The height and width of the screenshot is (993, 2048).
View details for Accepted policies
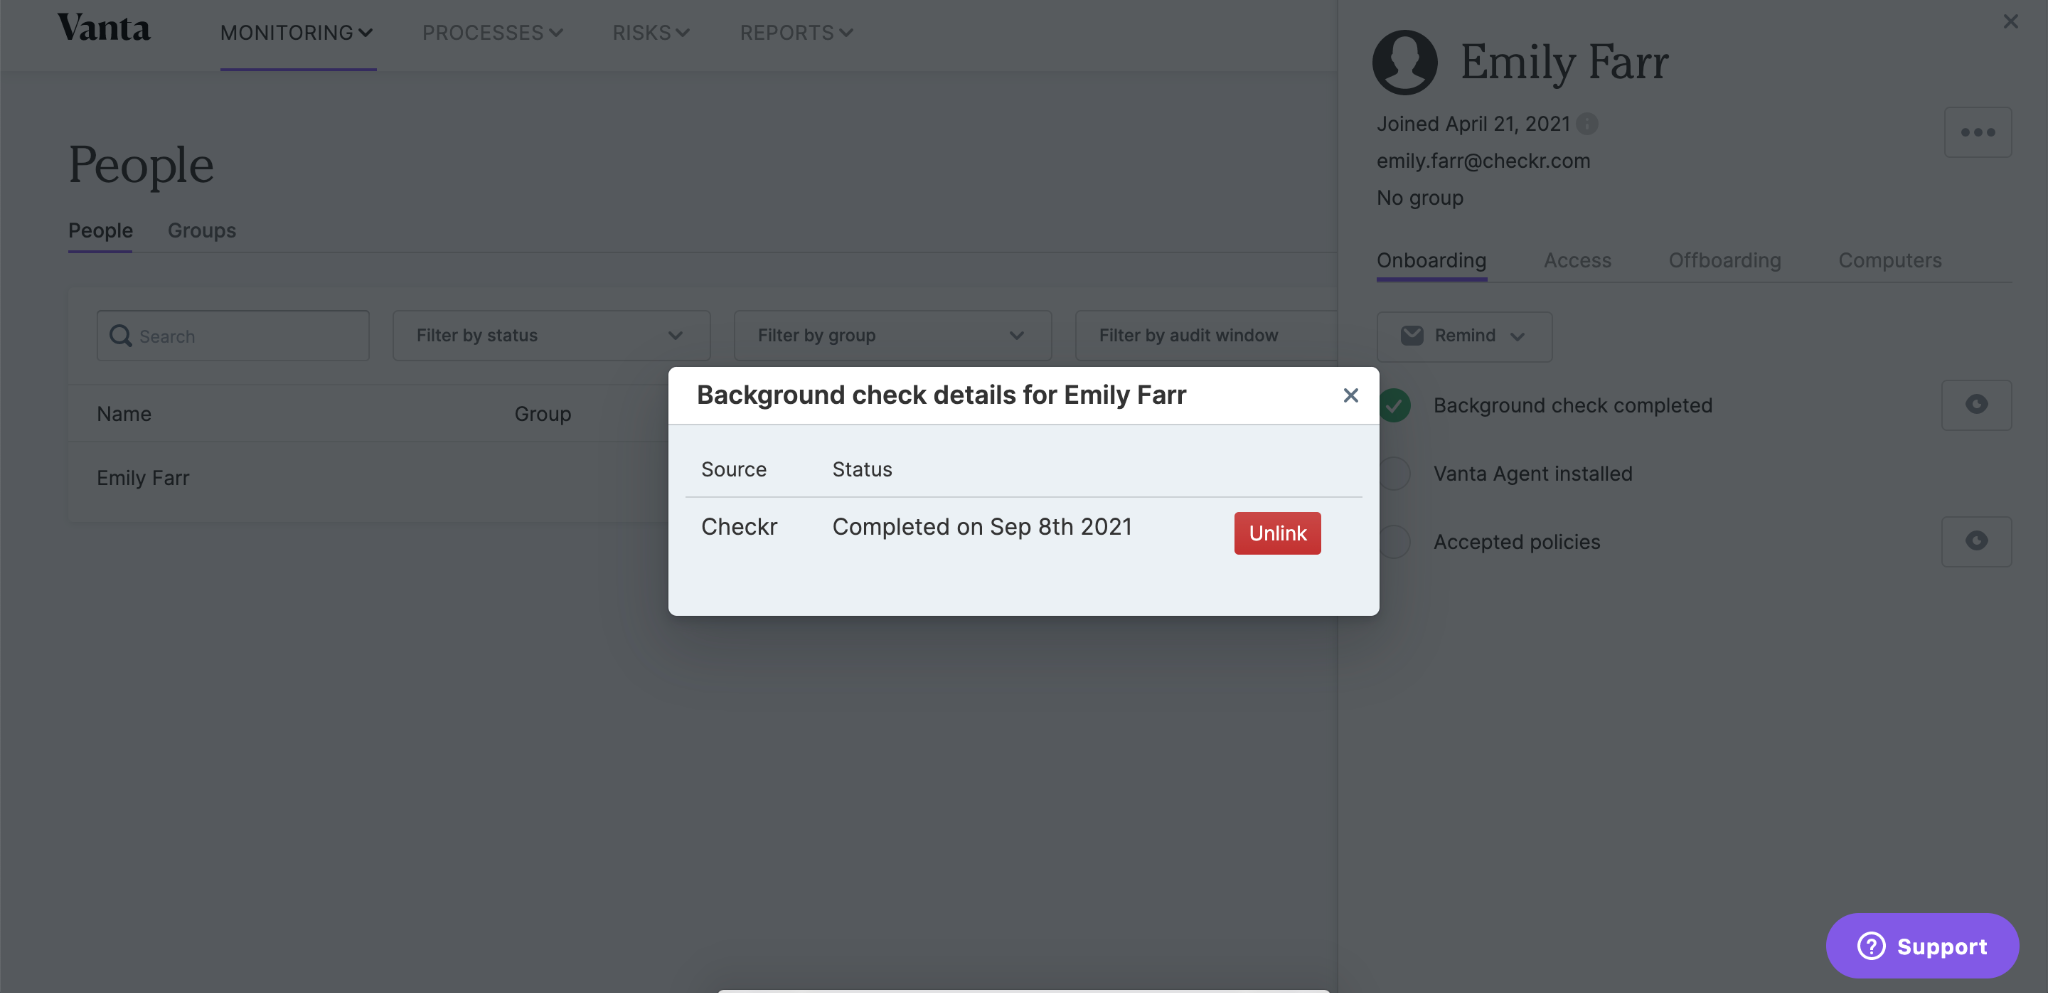pos(1976,541)
